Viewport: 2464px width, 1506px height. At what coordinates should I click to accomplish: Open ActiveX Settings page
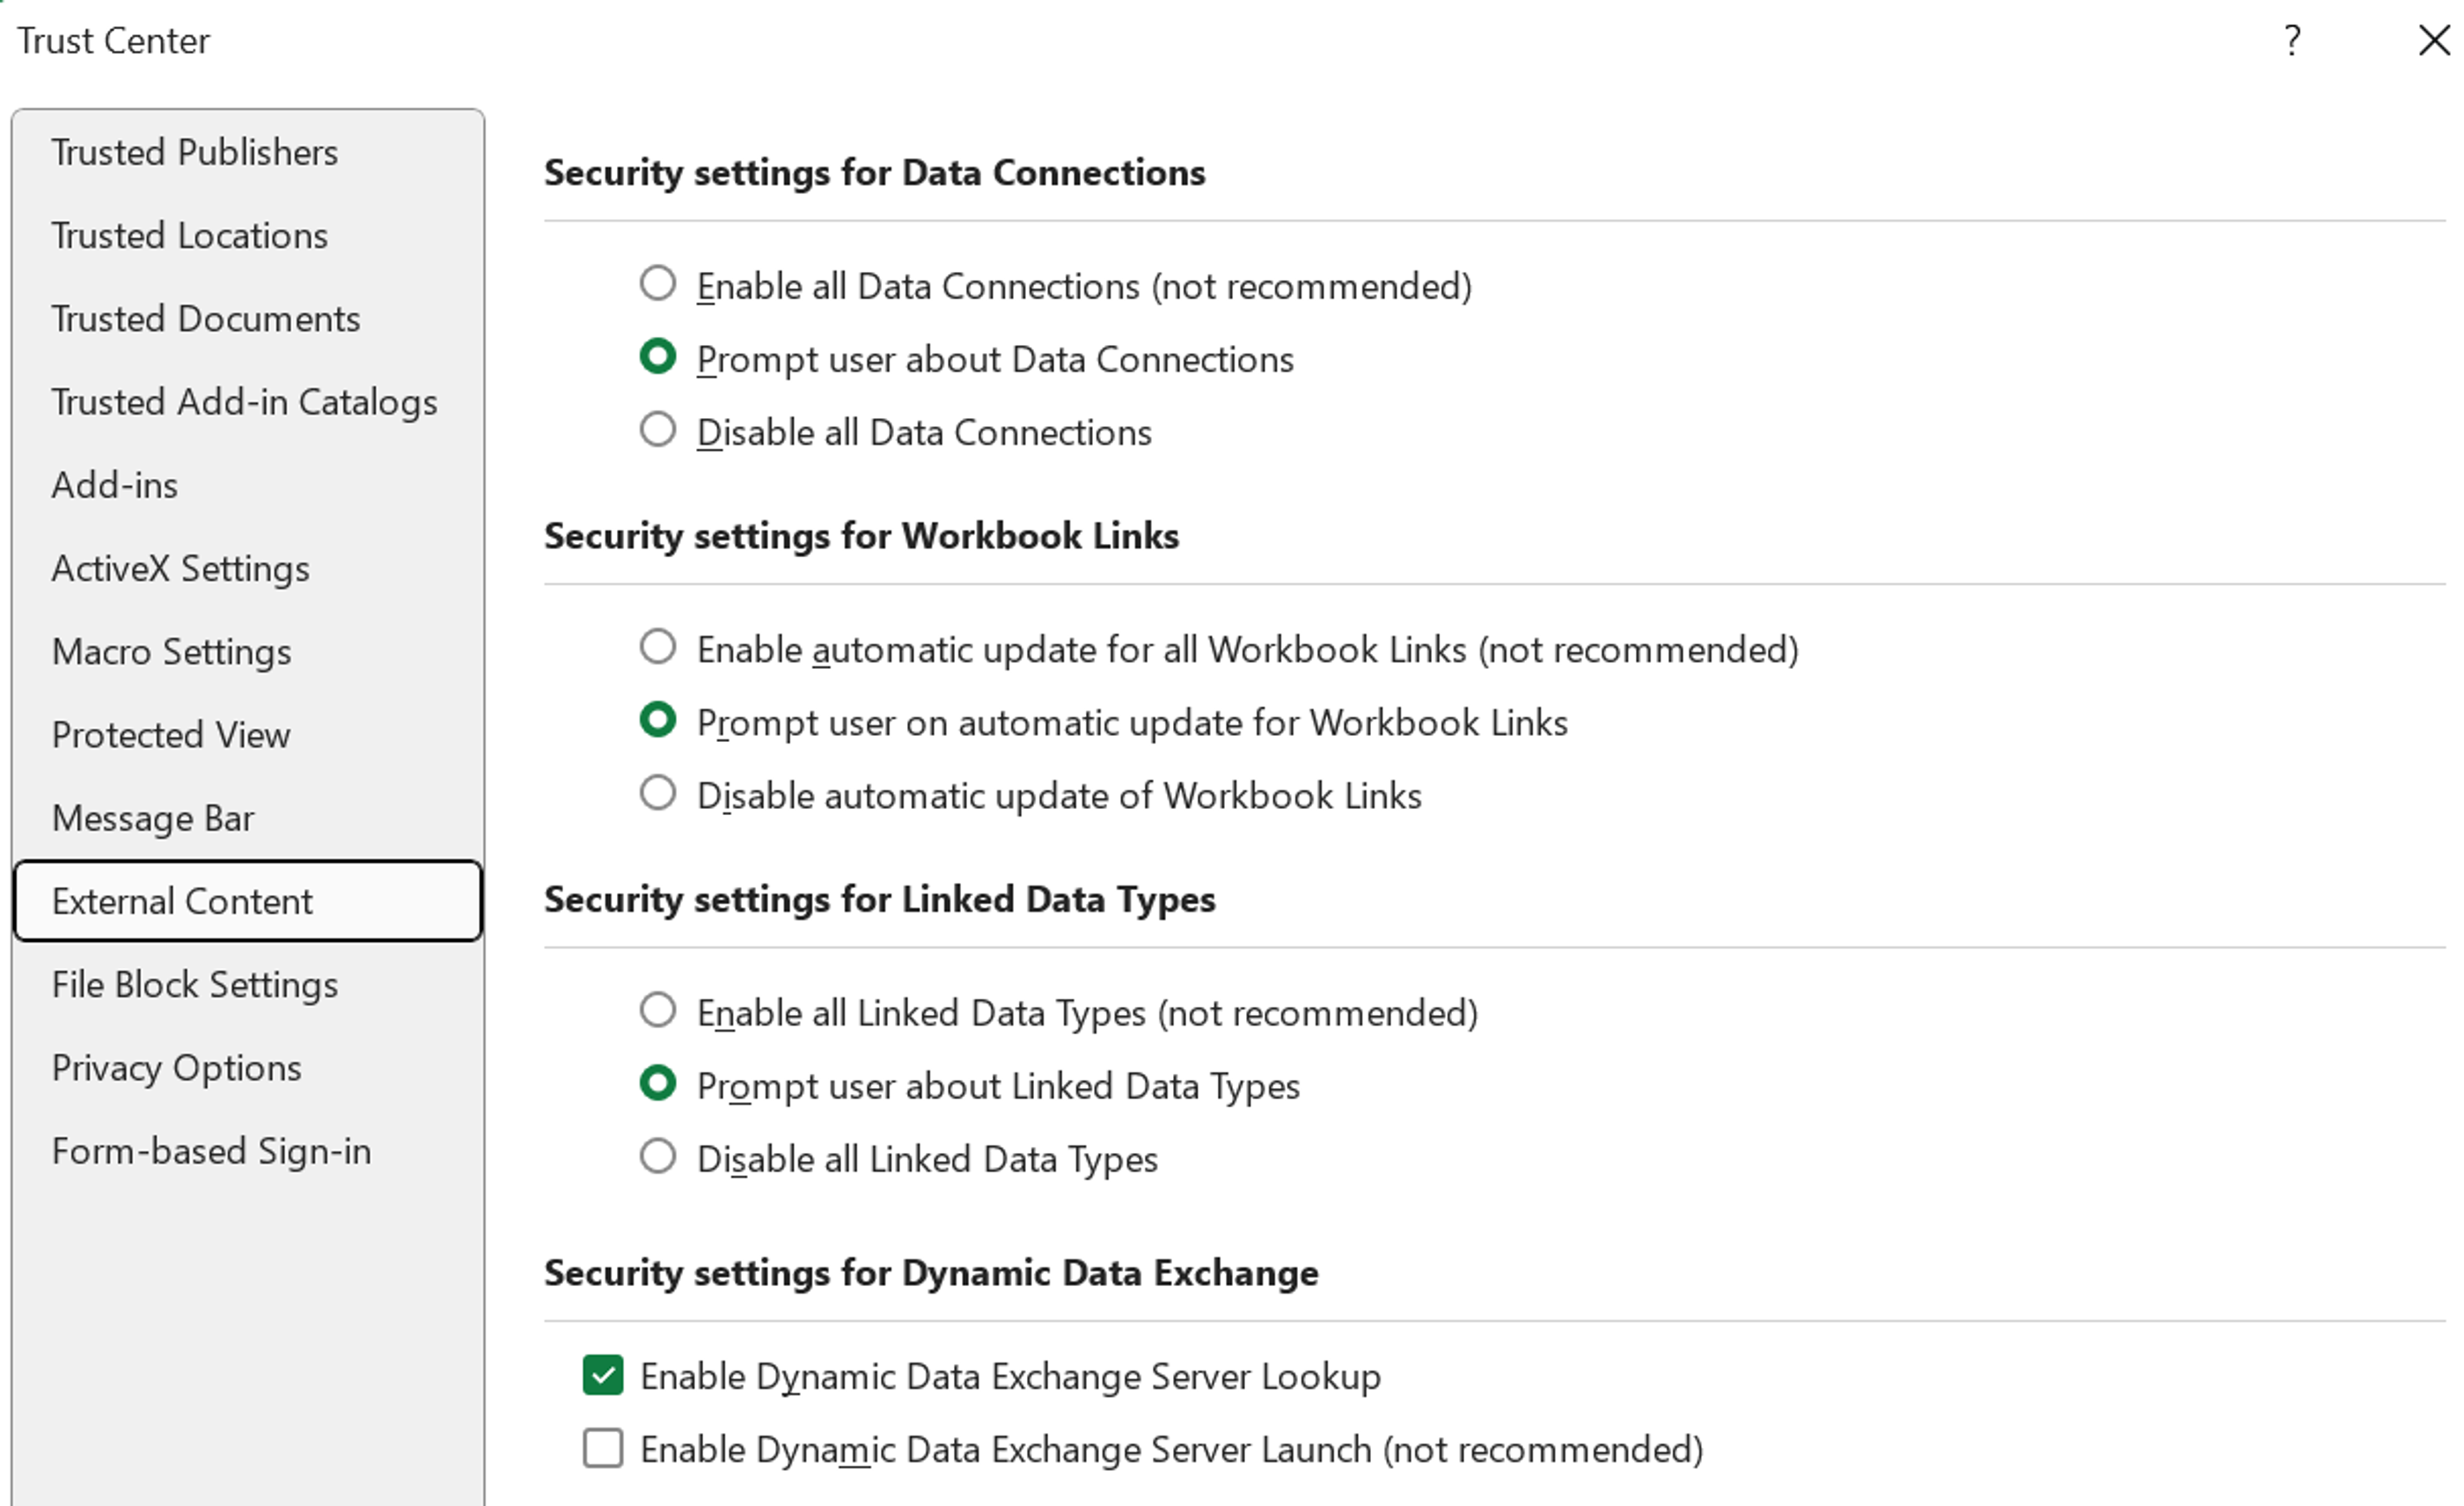point(180,568)
